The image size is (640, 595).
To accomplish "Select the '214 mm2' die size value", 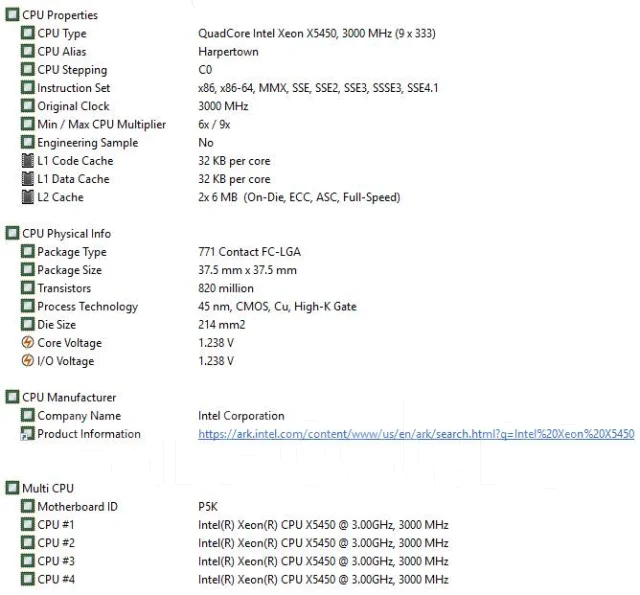I will pos(222,324).
